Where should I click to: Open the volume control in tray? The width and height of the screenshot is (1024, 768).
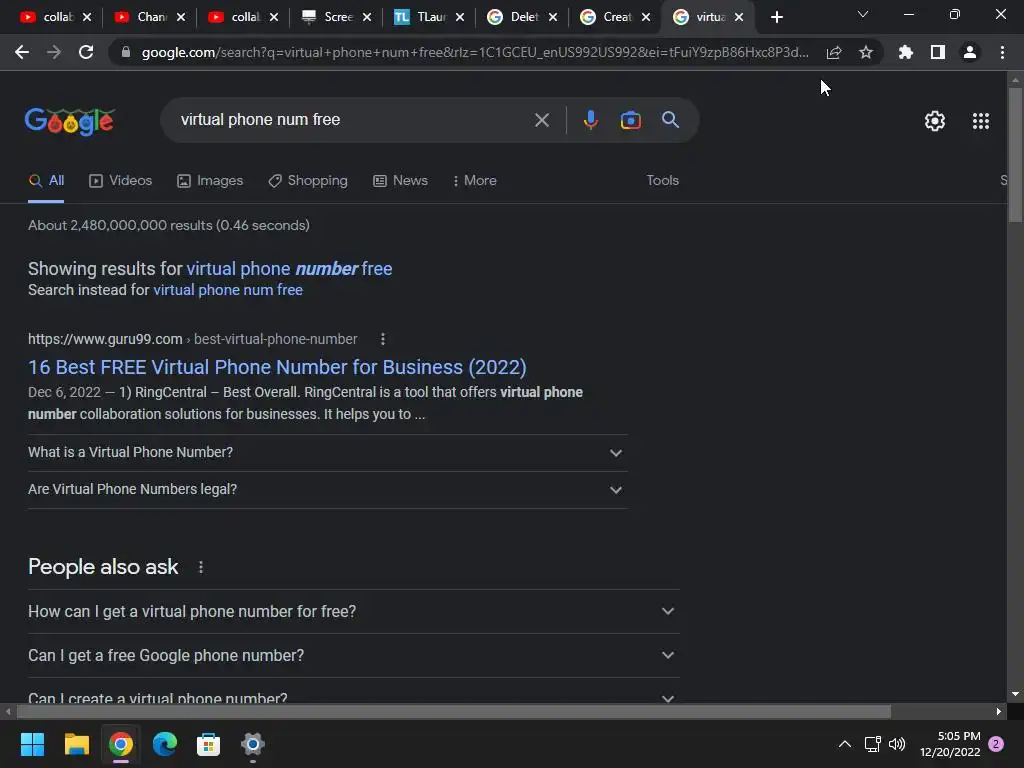(x=897, y=744)
